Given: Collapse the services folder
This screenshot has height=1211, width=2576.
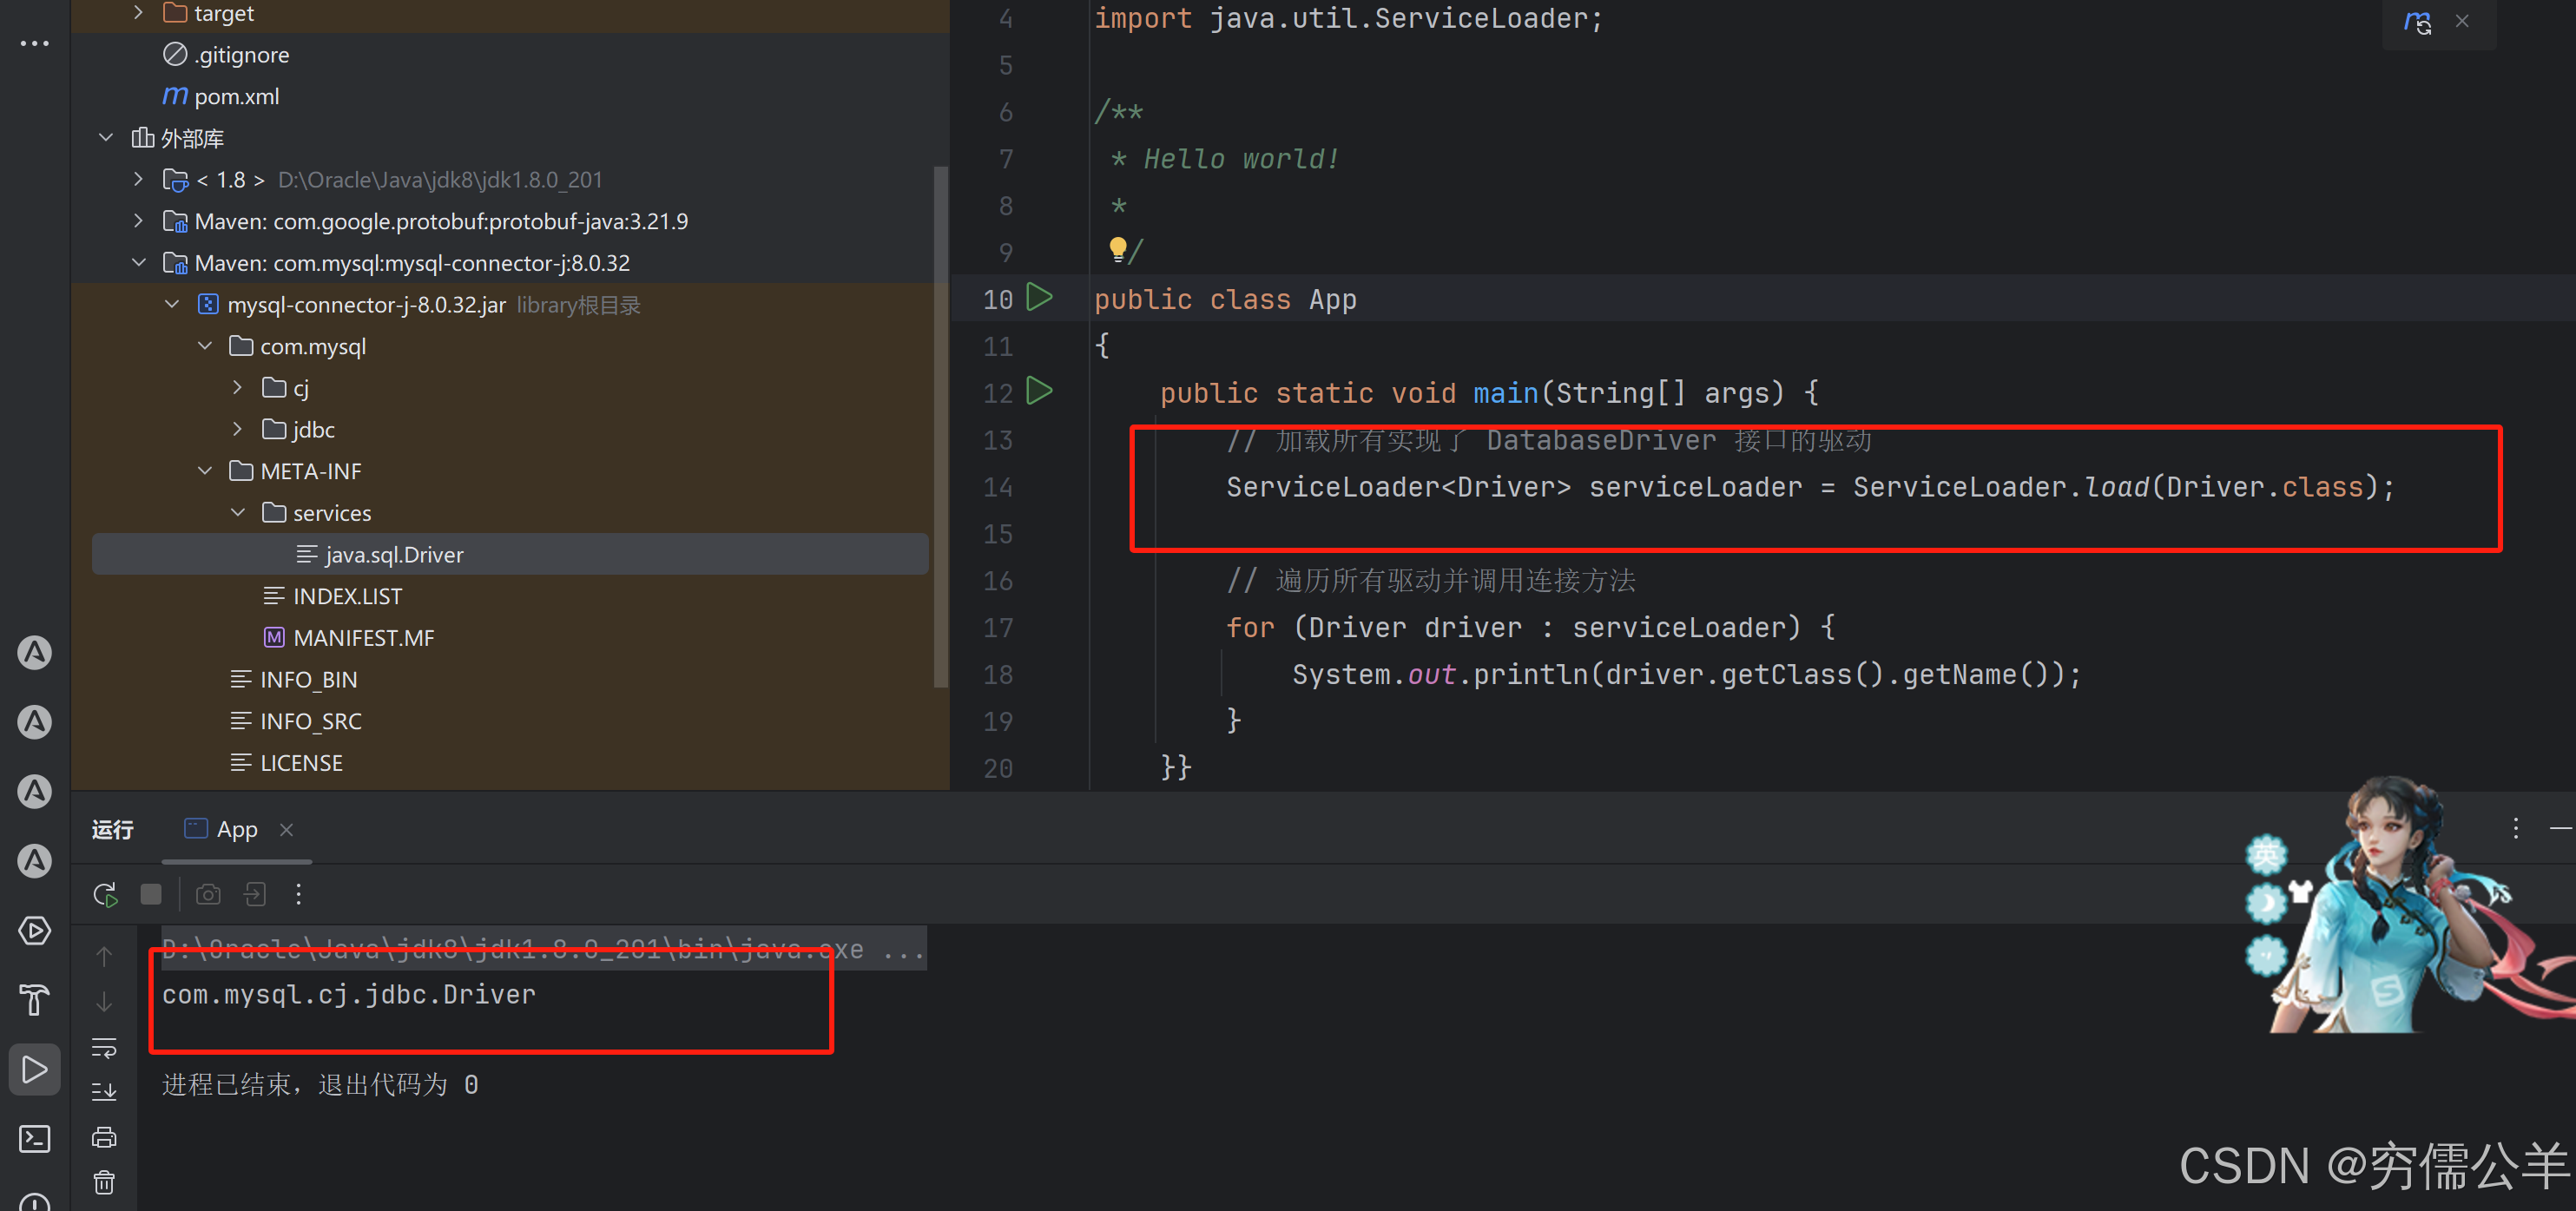Looking at the screenshot, I should [x=238, y=512].
